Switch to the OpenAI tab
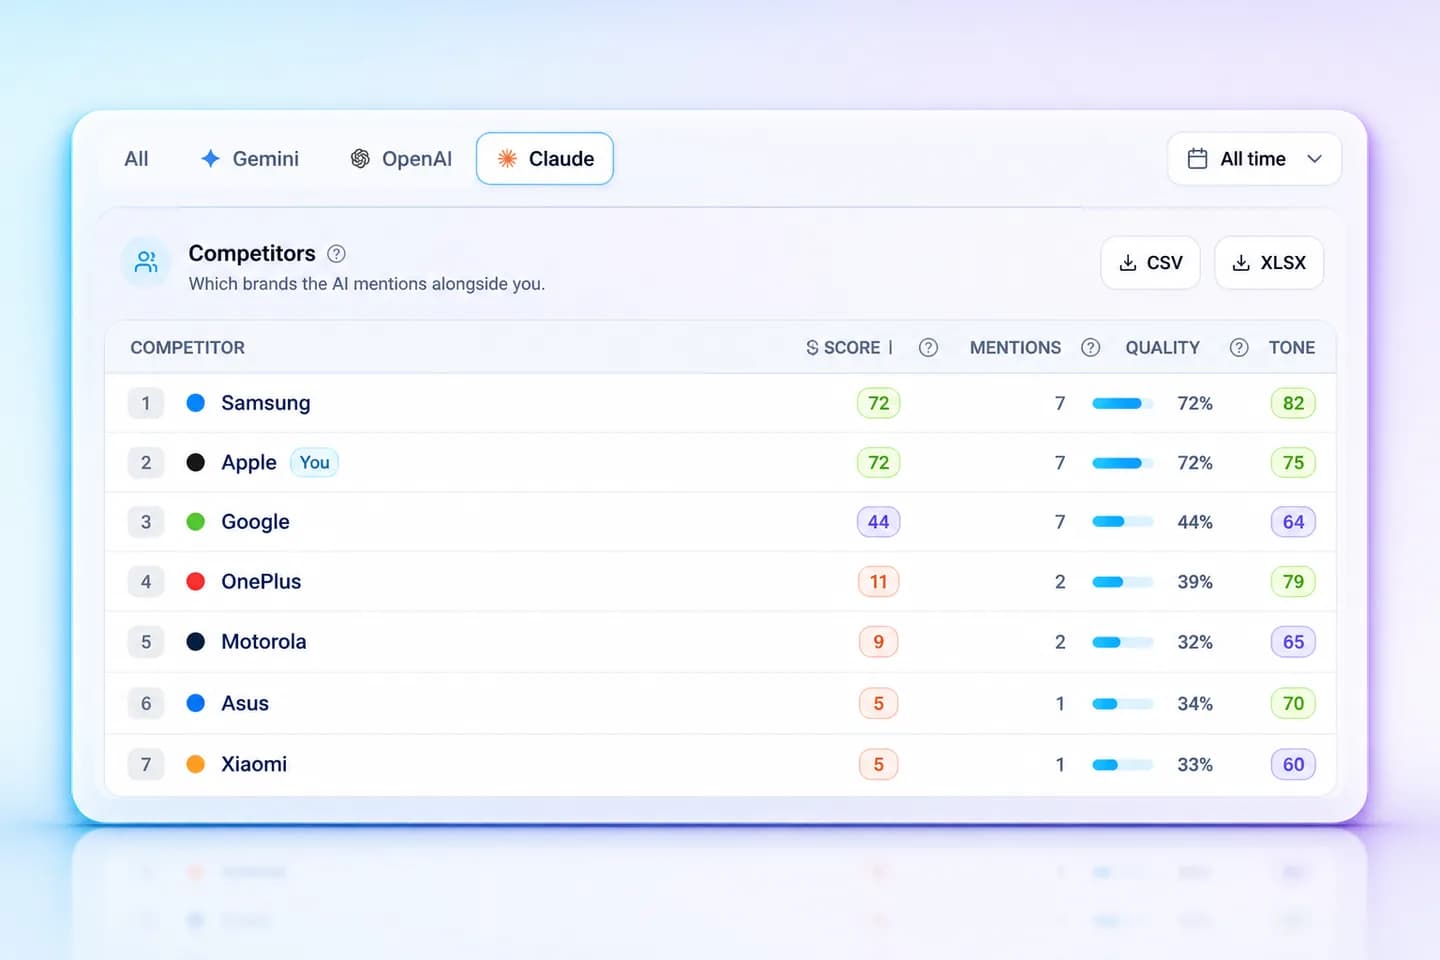 401,159
